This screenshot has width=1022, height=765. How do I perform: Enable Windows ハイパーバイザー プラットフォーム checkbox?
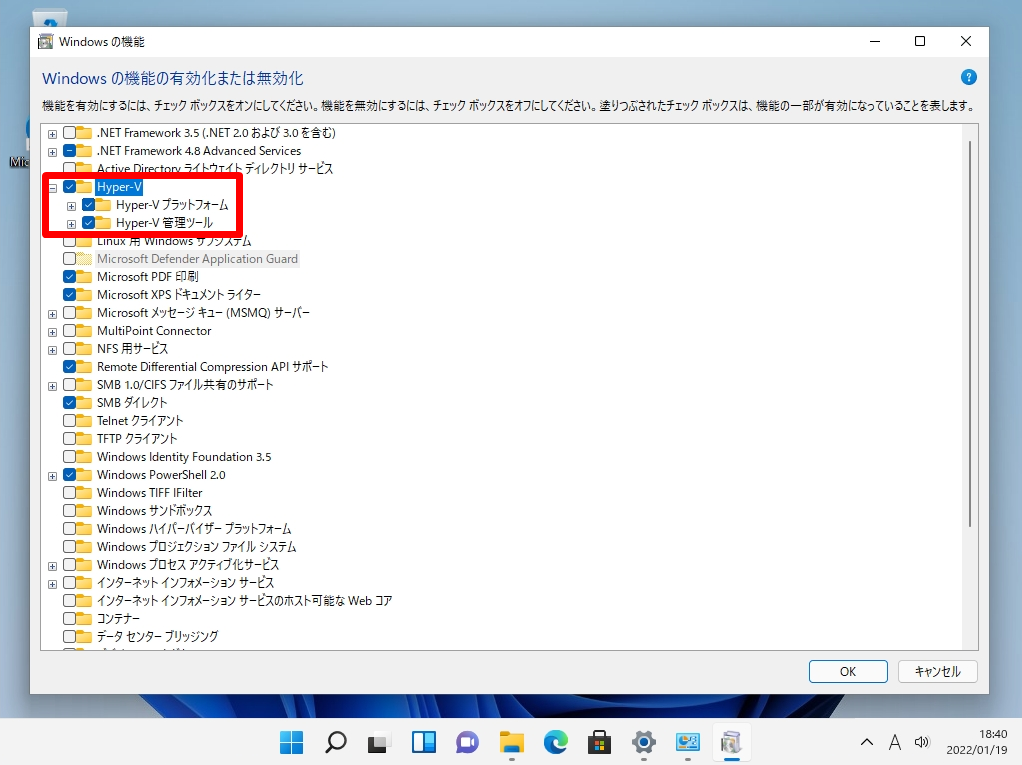(x=69, y=529)
